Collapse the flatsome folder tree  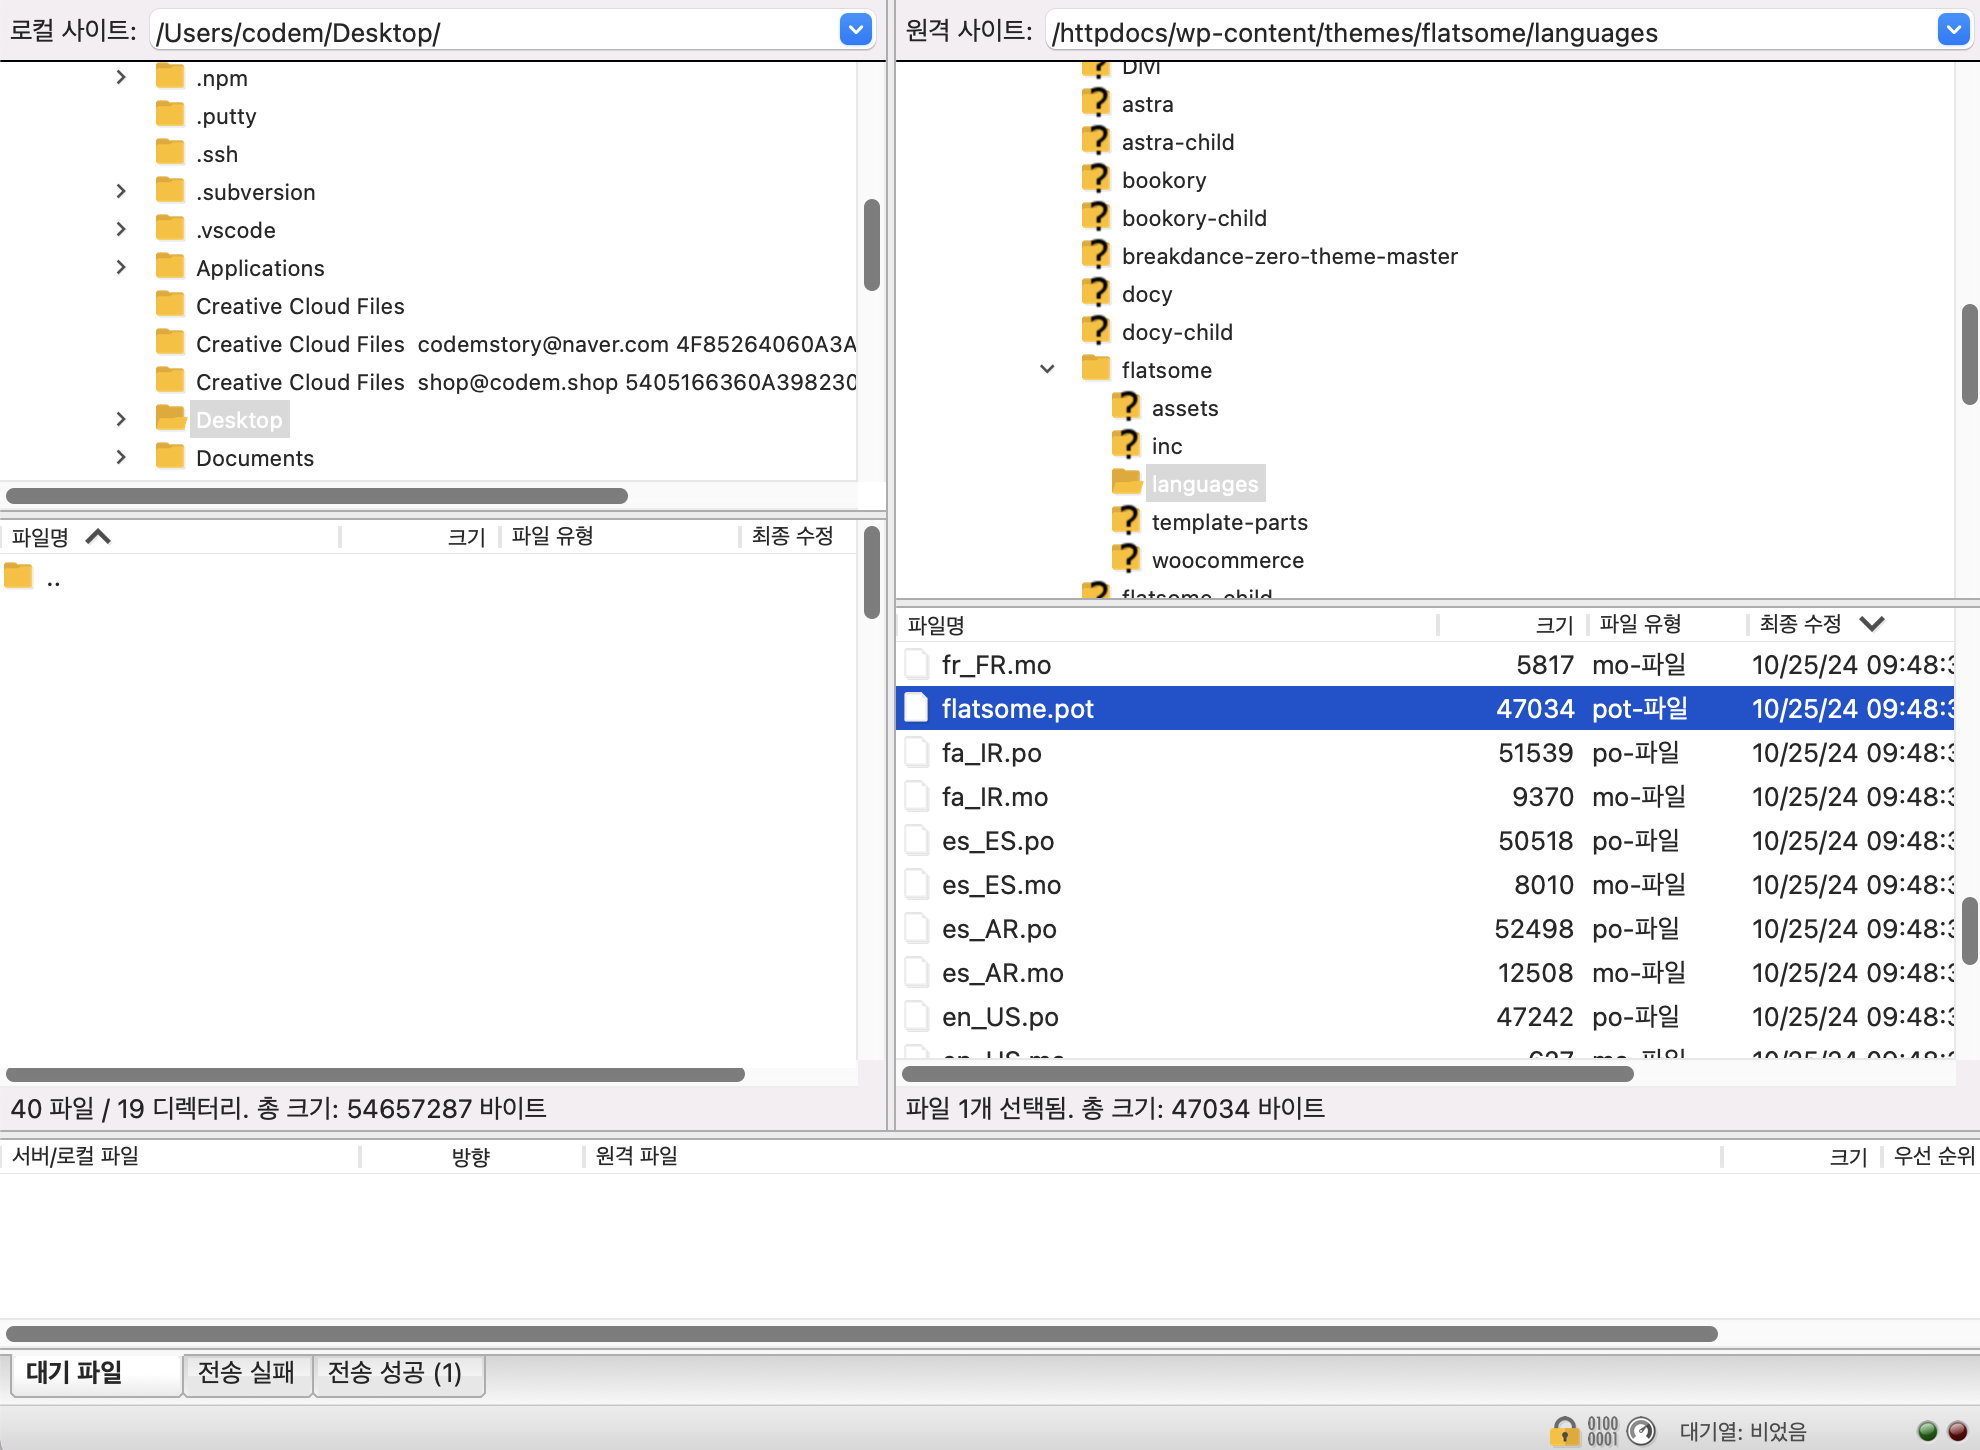(1047, 369)
